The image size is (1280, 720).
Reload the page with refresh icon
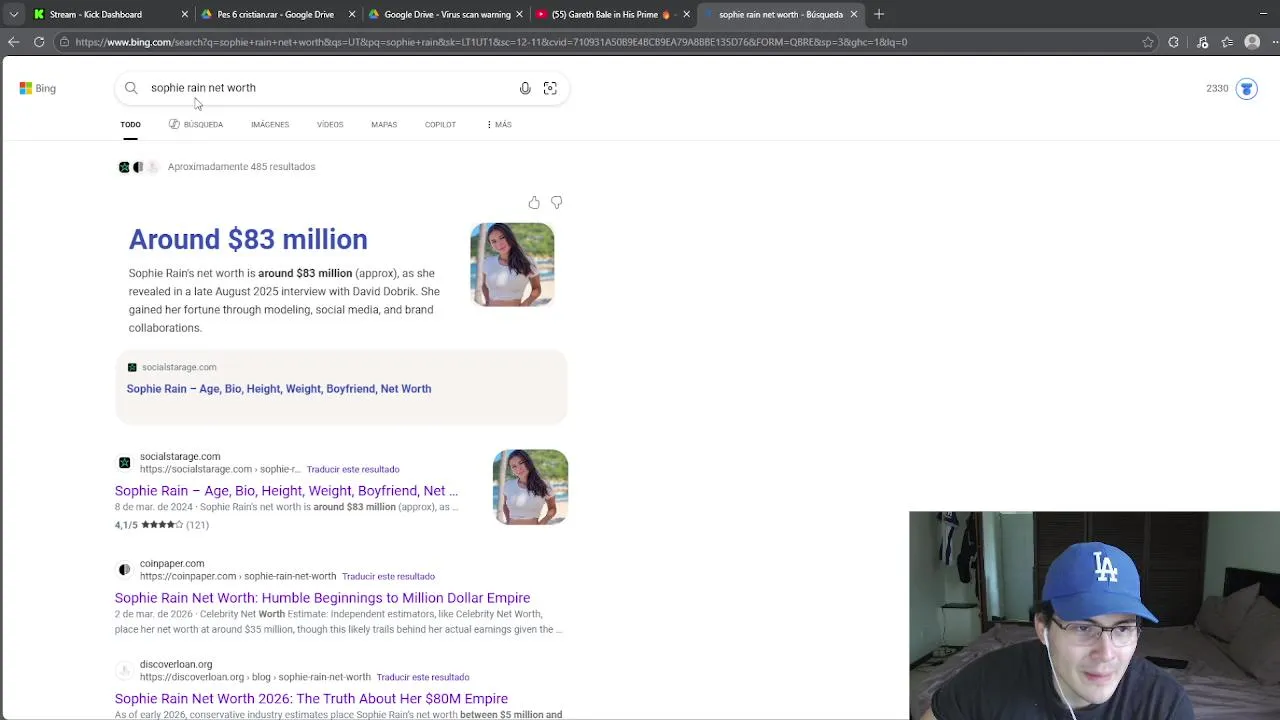(39, 42)
